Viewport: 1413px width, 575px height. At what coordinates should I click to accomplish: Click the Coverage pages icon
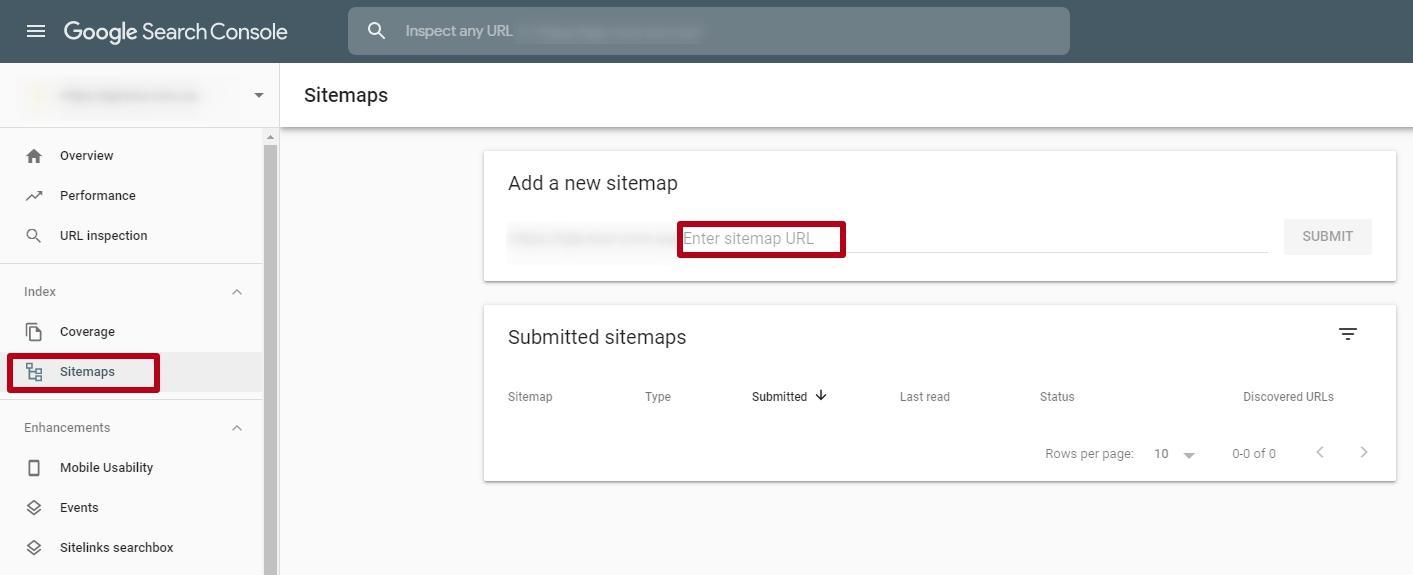(34, 332)
